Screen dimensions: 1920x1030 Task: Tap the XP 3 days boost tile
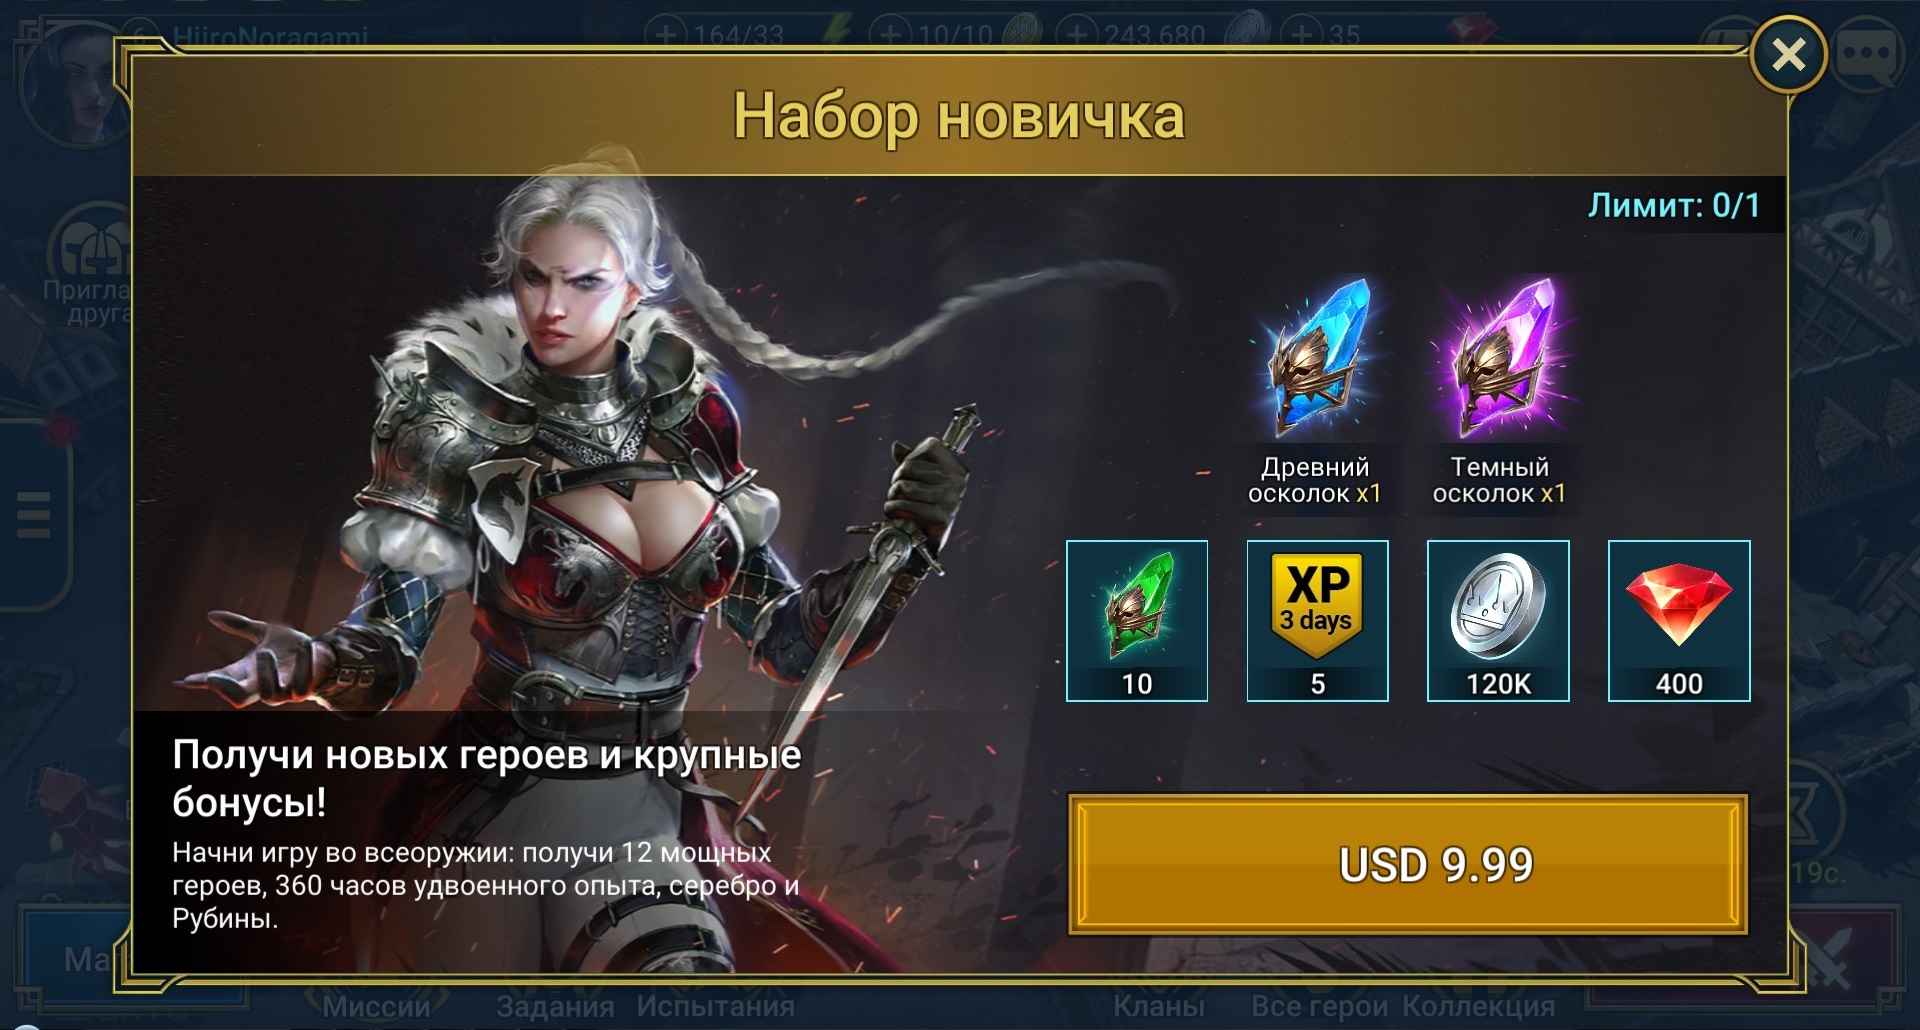tap(1318, 621)
